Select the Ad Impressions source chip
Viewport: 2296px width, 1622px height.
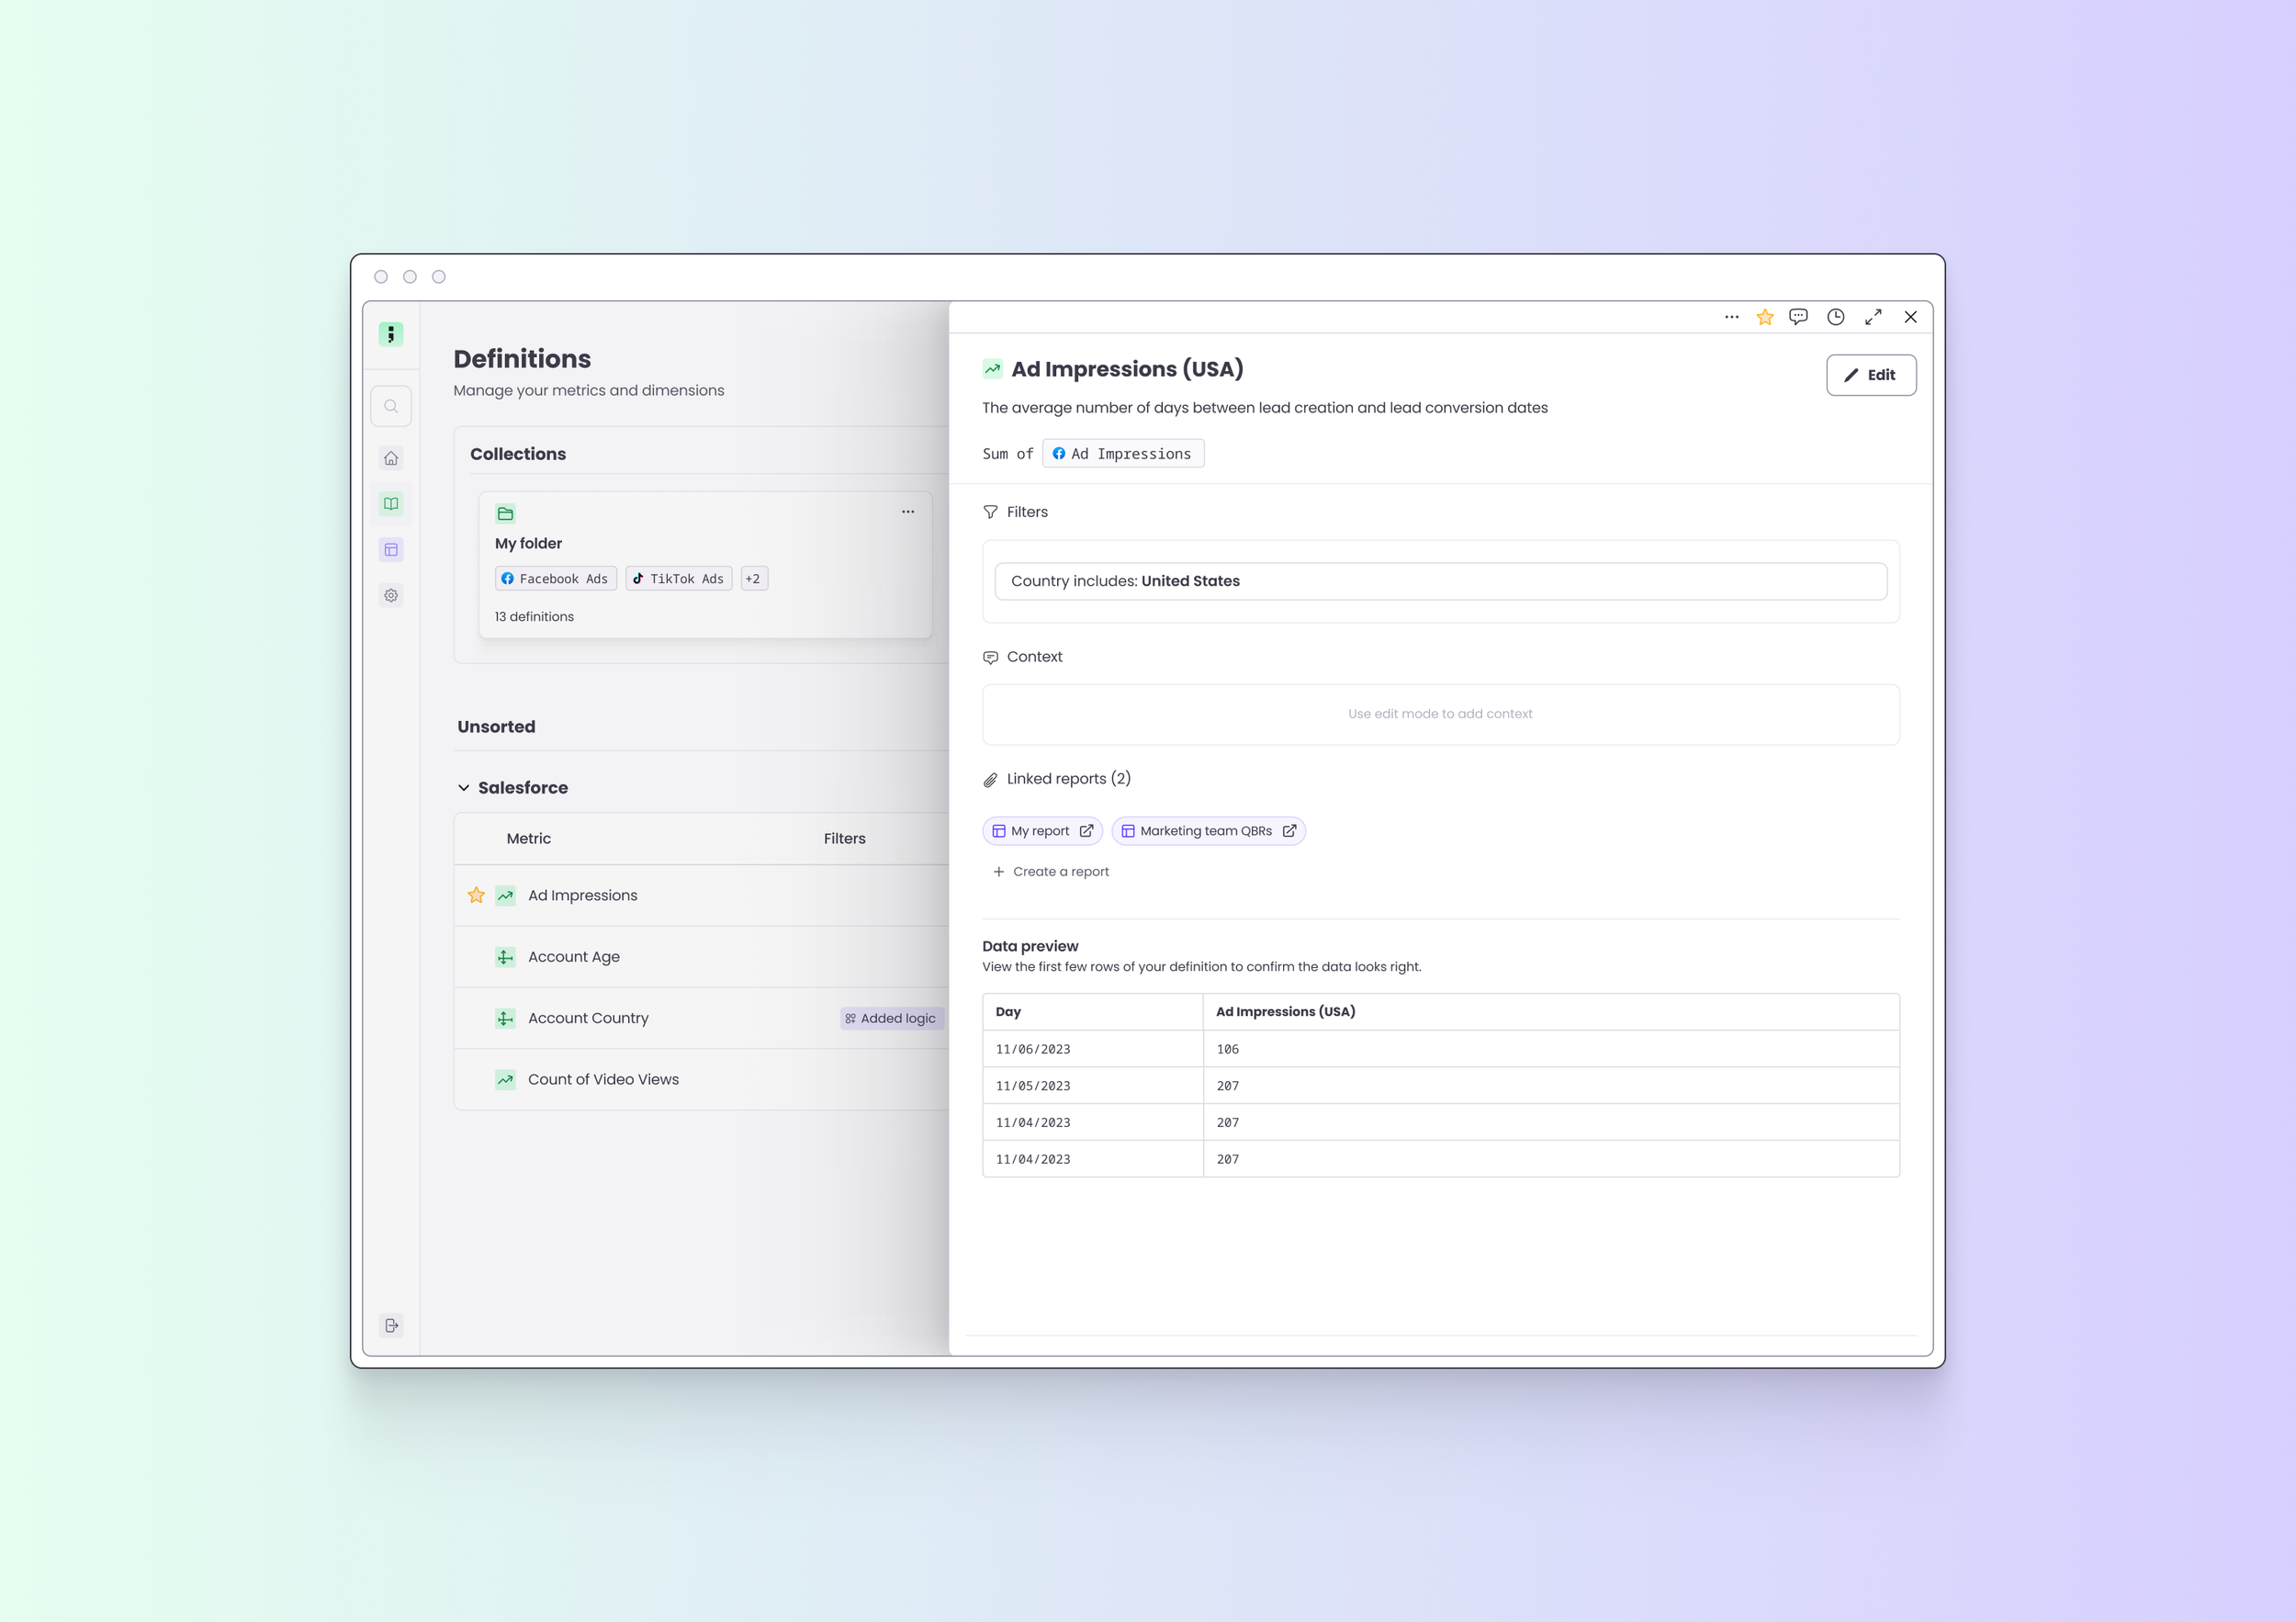point(1123,454)
